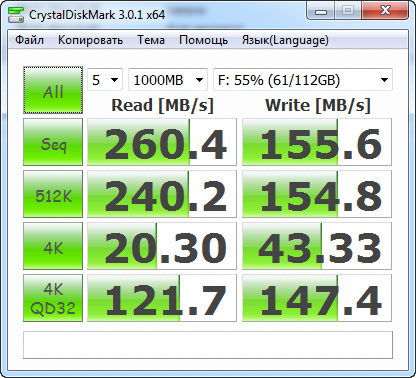
Task: Click the Seq read result 260.4
Action: 162,142
